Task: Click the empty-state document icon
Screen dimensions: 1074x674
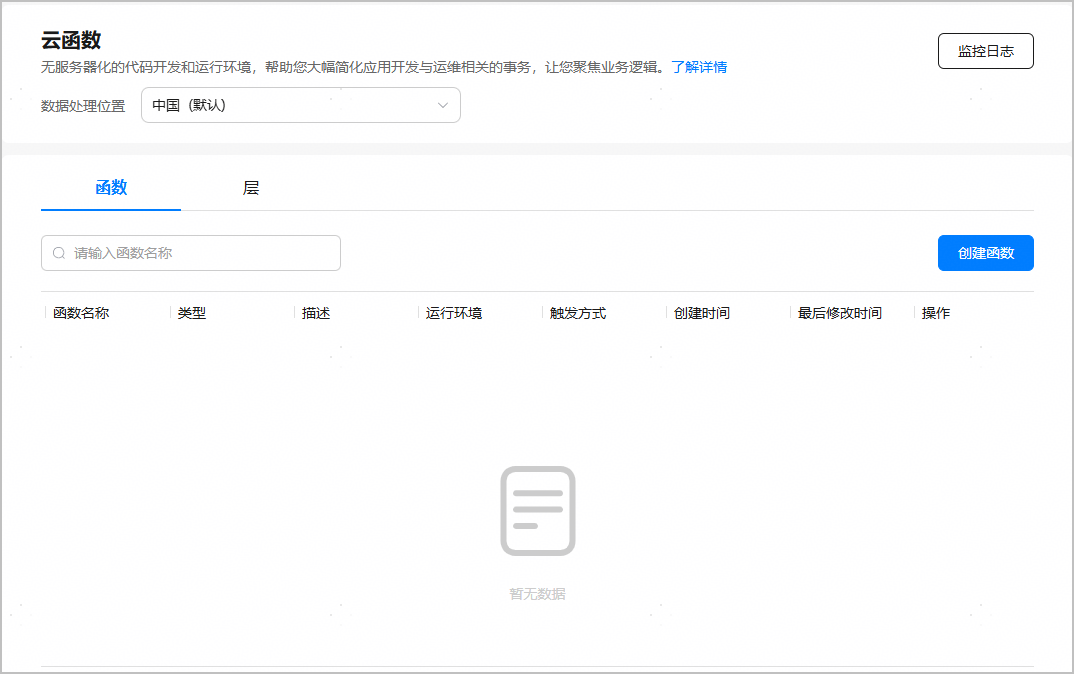Action: [537, 511]
